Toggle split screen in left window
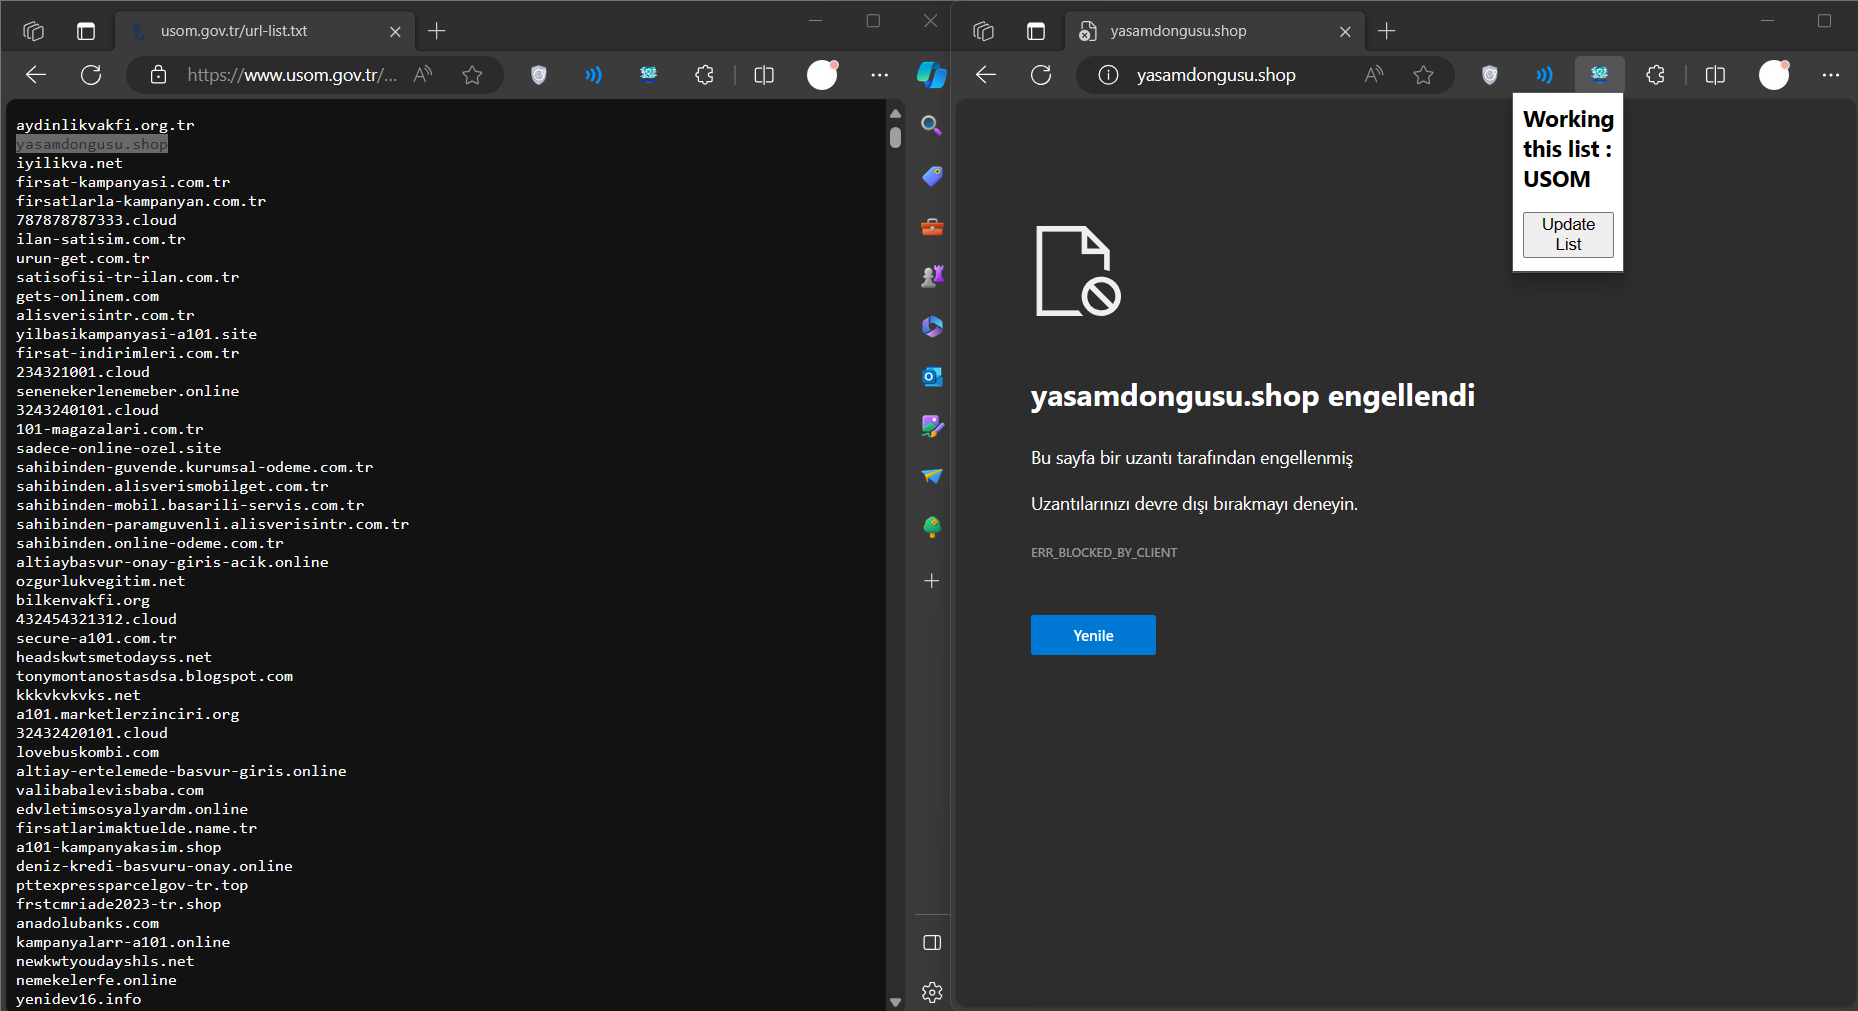 [764, 75]
